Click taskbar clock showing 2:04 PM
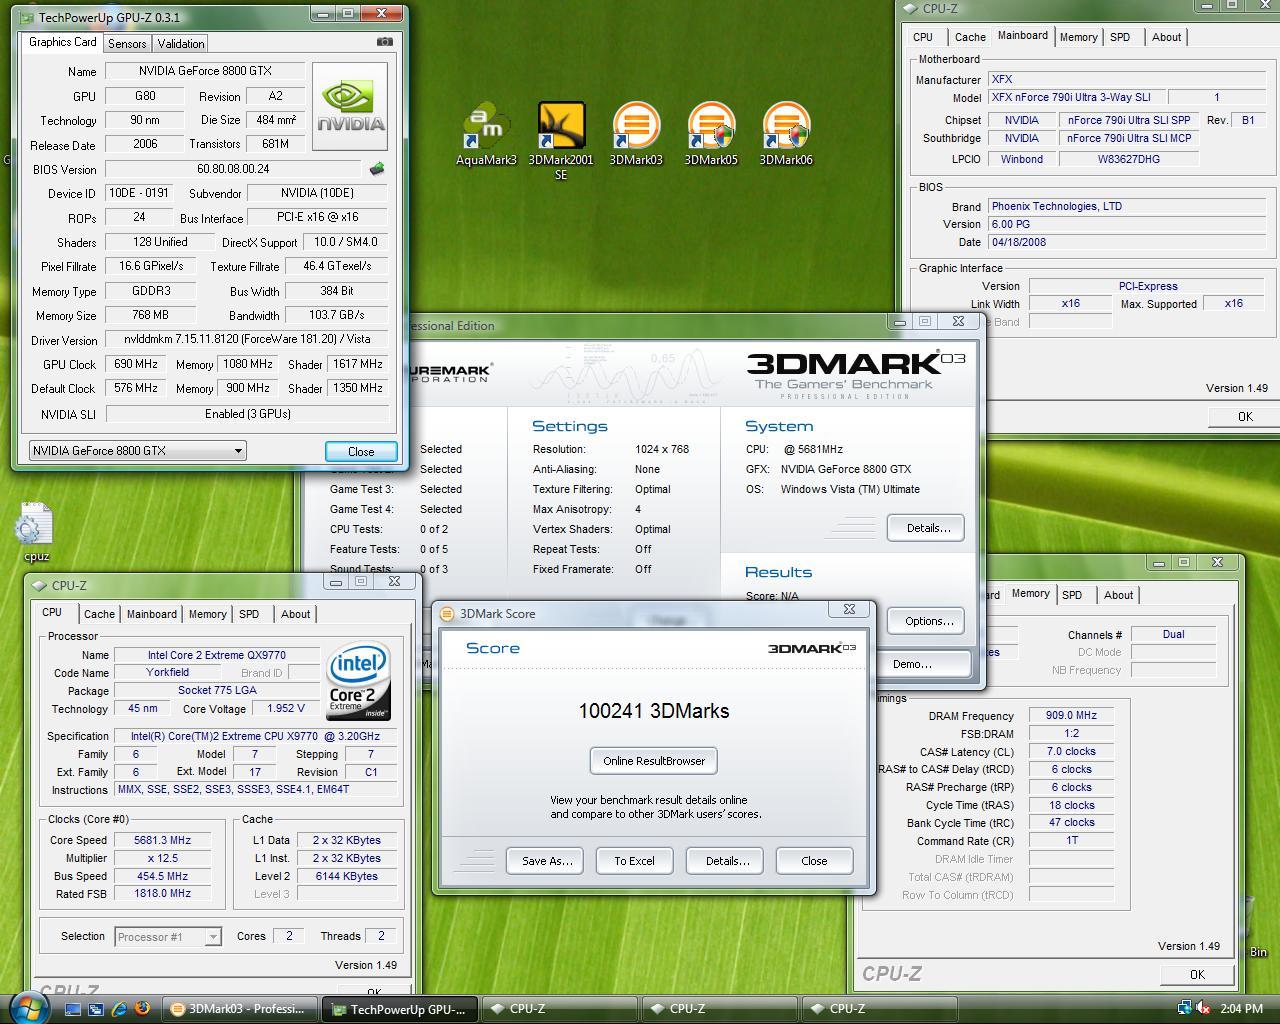 point(1242,1009)
